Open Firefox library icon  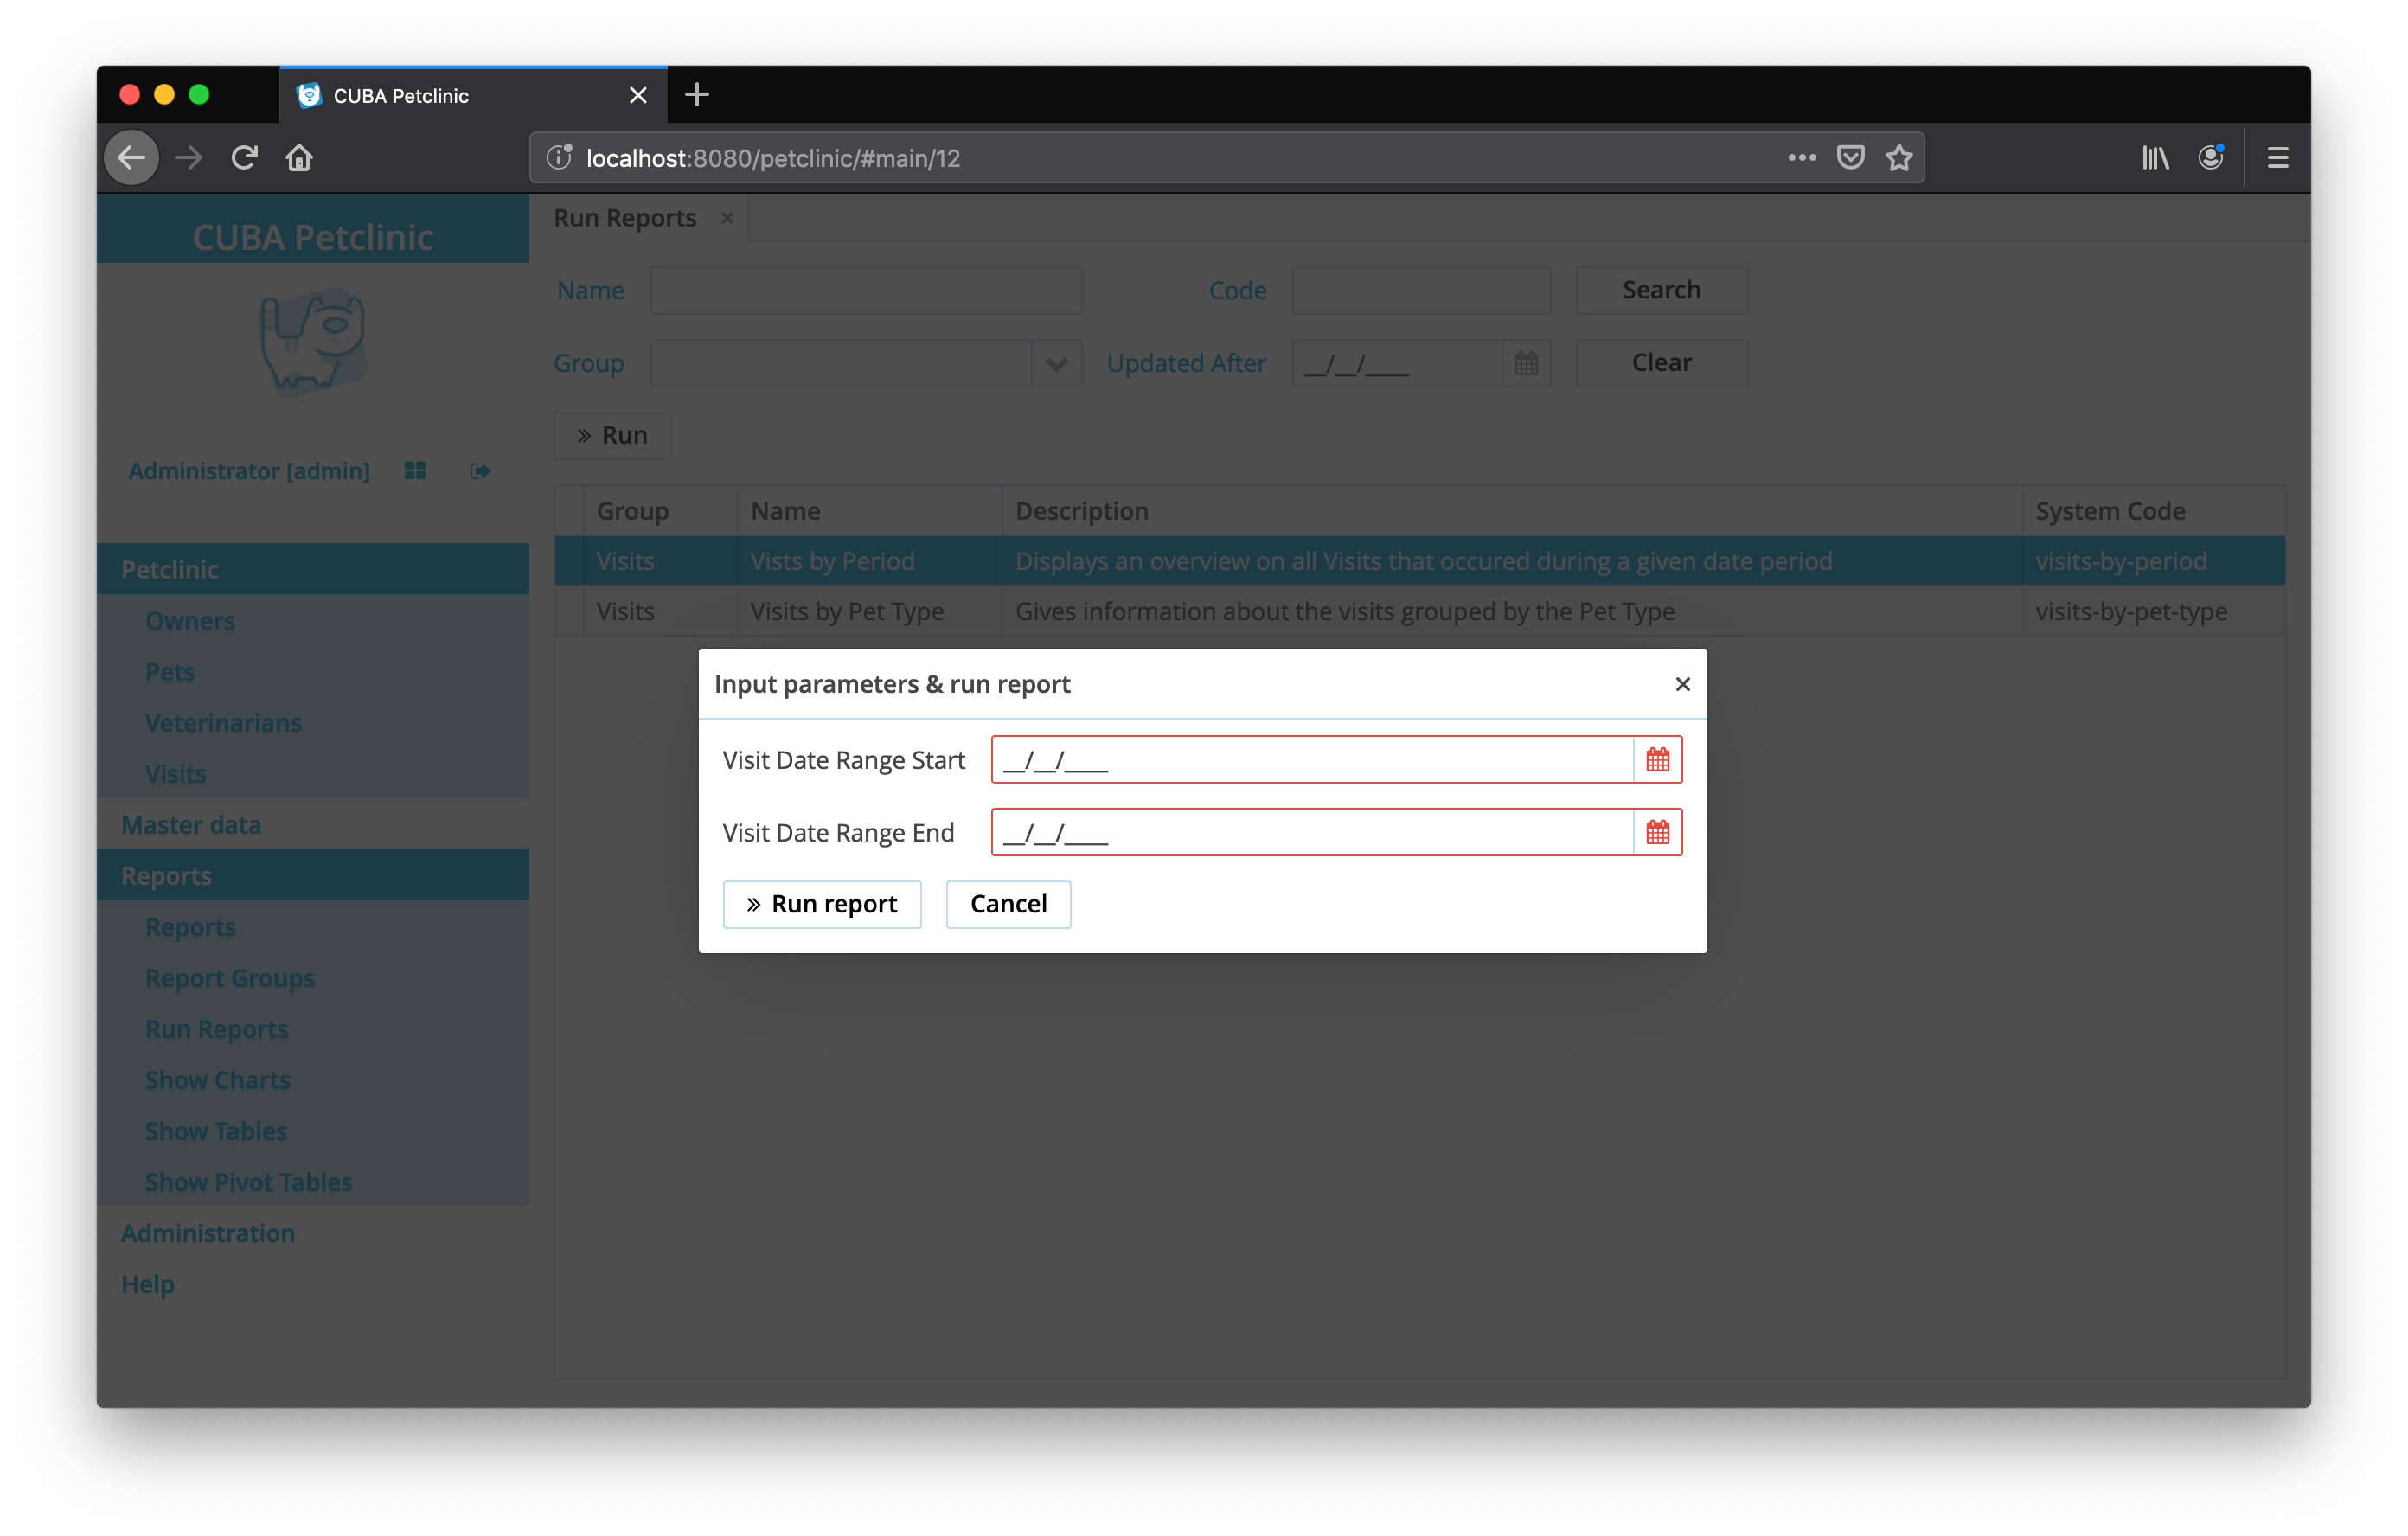[x=2154, y=158]
